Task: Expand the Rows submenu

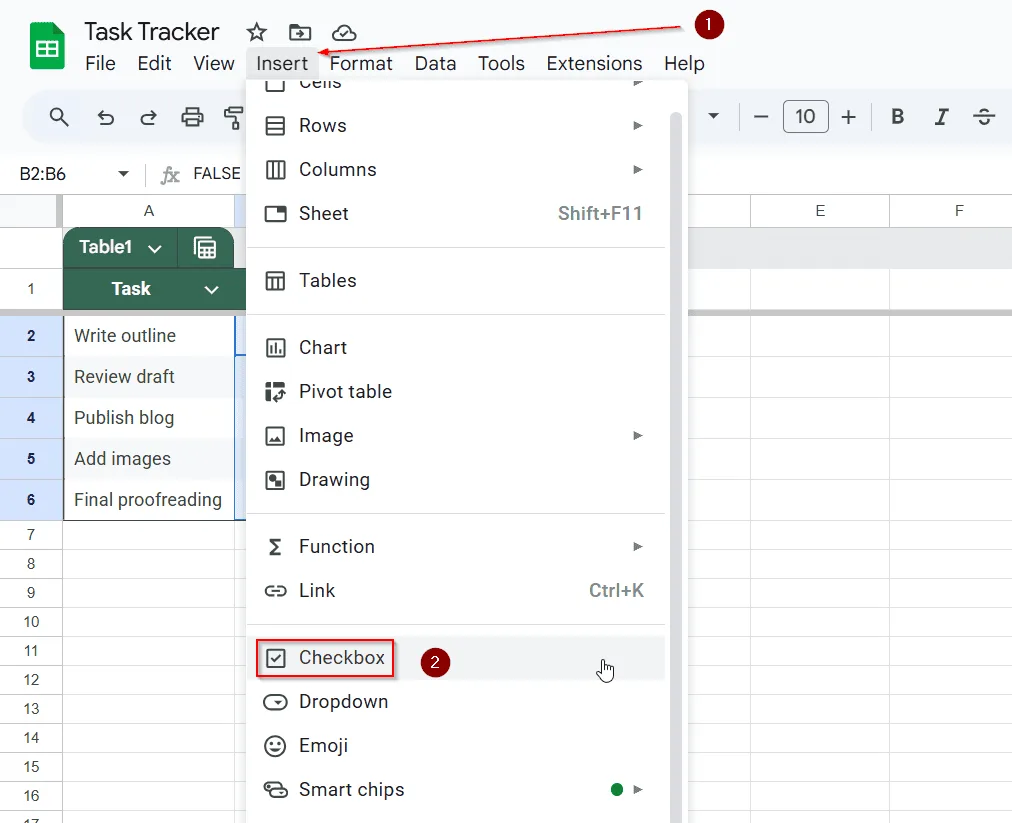Action: tap(456, 125)
